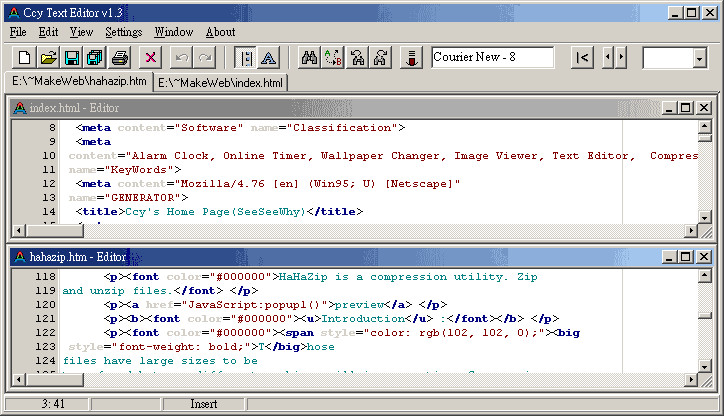Image resolution: width=724 pixels, height=416 pixels.
Task: Print the document using the printer icon
Action: click(120, 58)
